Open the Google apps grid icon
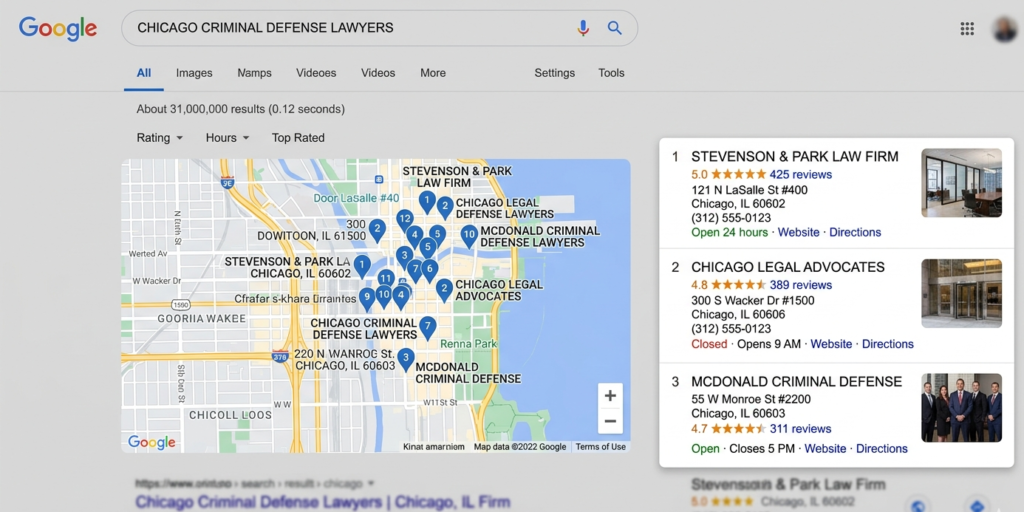 point(967,28)
